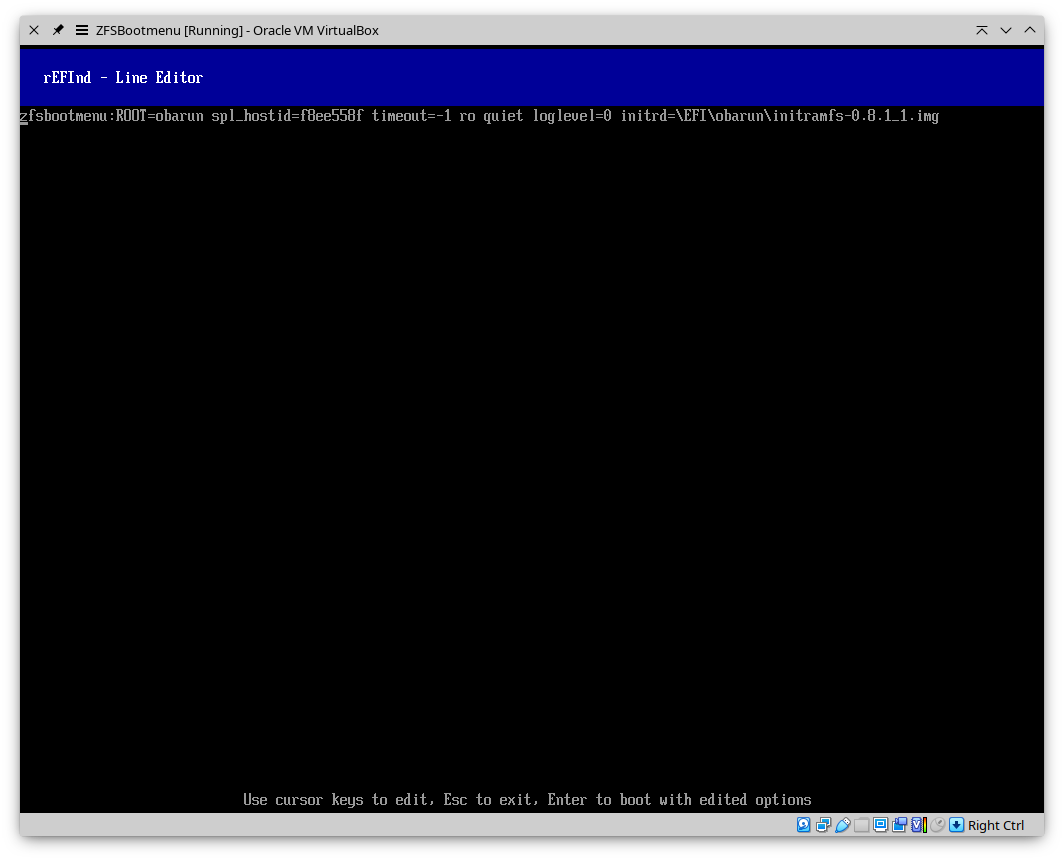The height and width of the screenshot is (860, 1064).
Task: Click the quiet option text
Action: [503, 116]
